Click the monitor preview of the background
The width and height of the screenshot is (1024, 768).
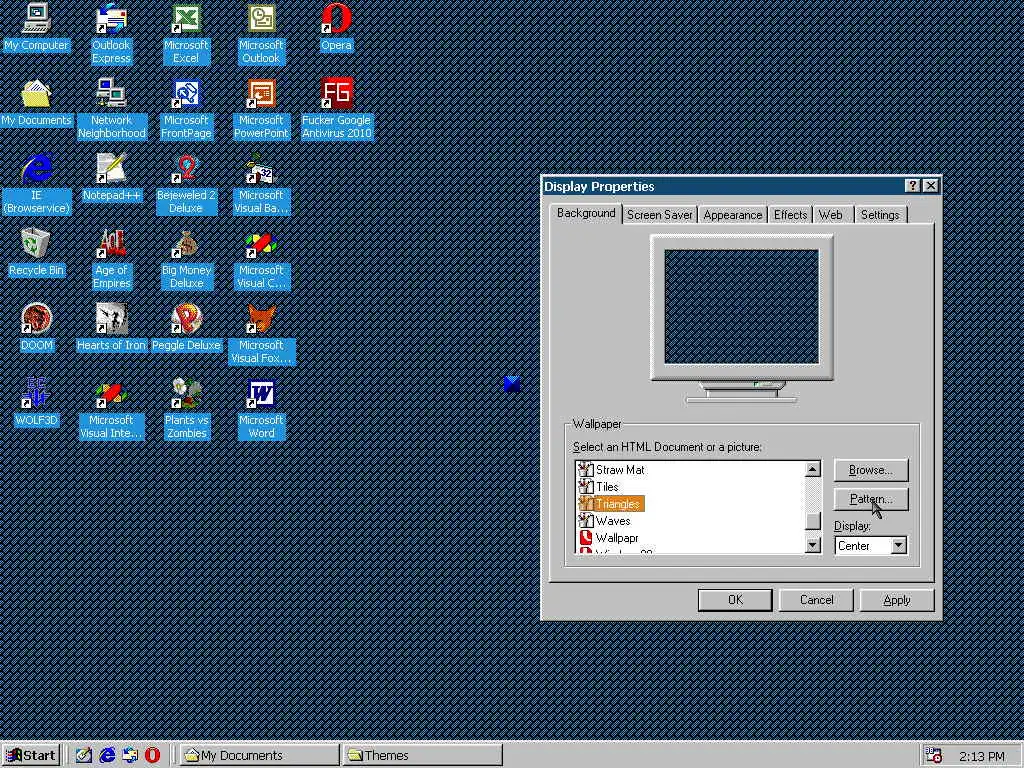click(741, 306)
